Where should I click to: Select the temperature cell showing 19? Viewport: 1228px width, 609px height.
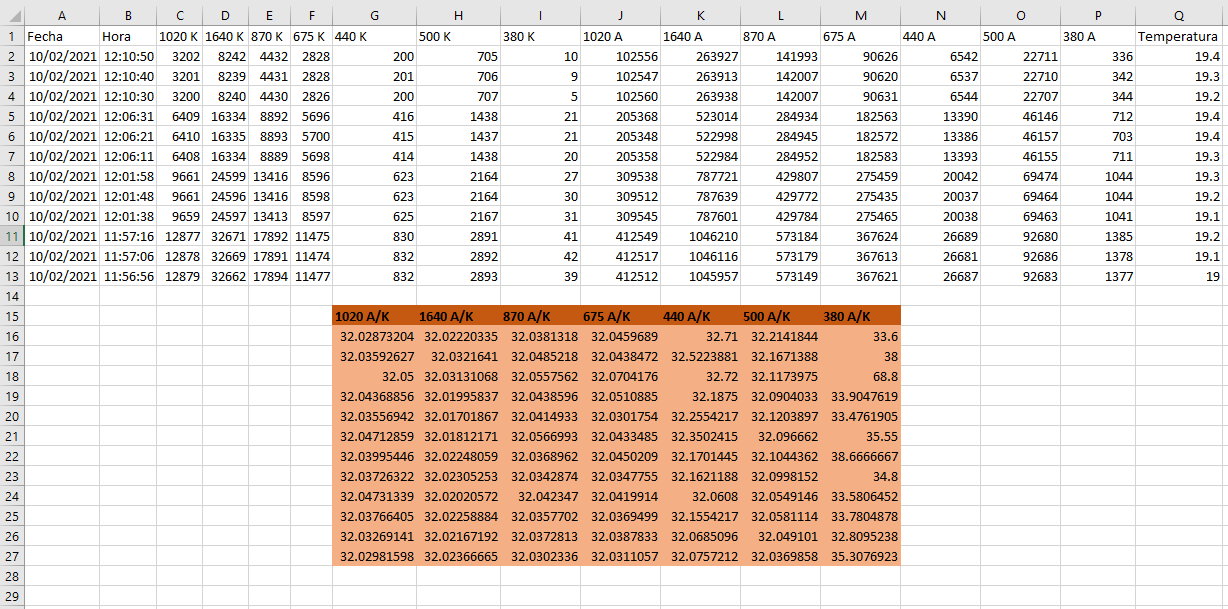(1180, 276)
